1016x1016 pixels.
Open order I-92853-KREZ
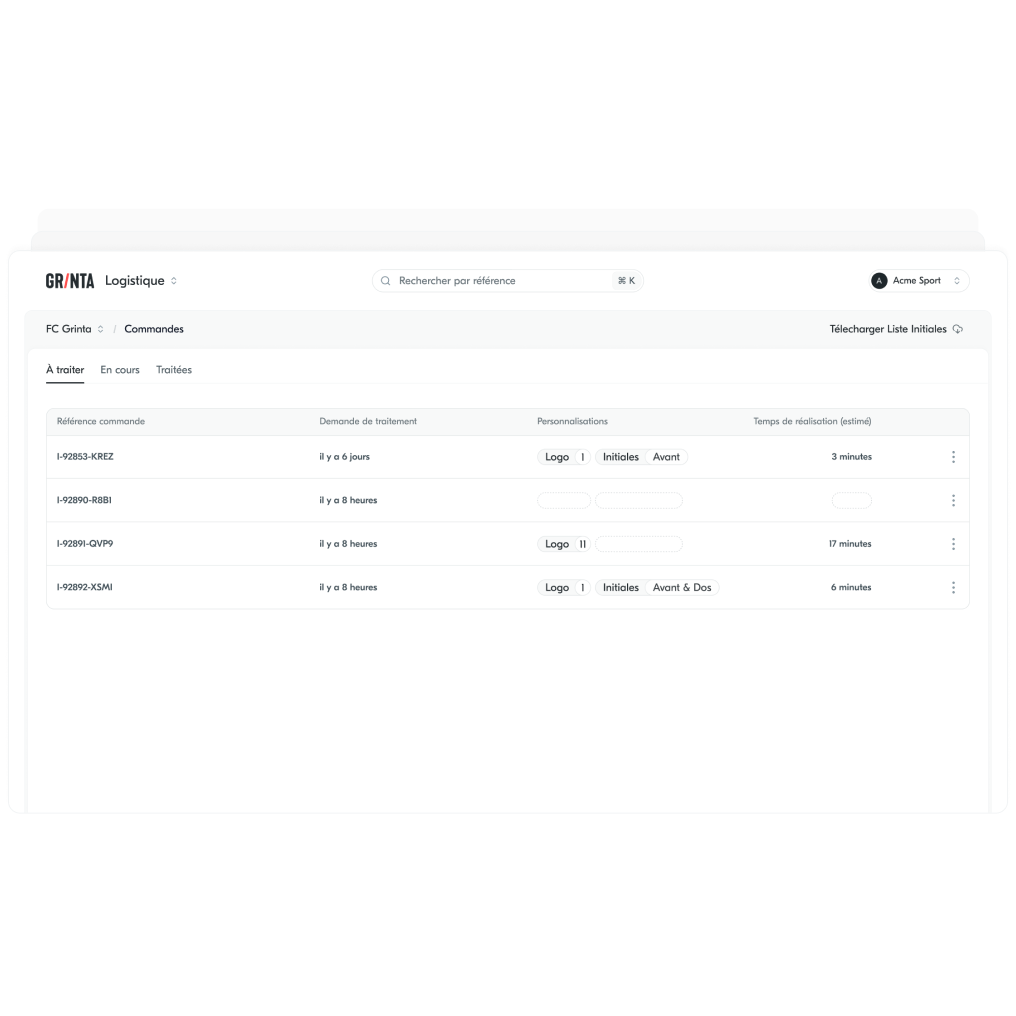coord(85,457)
